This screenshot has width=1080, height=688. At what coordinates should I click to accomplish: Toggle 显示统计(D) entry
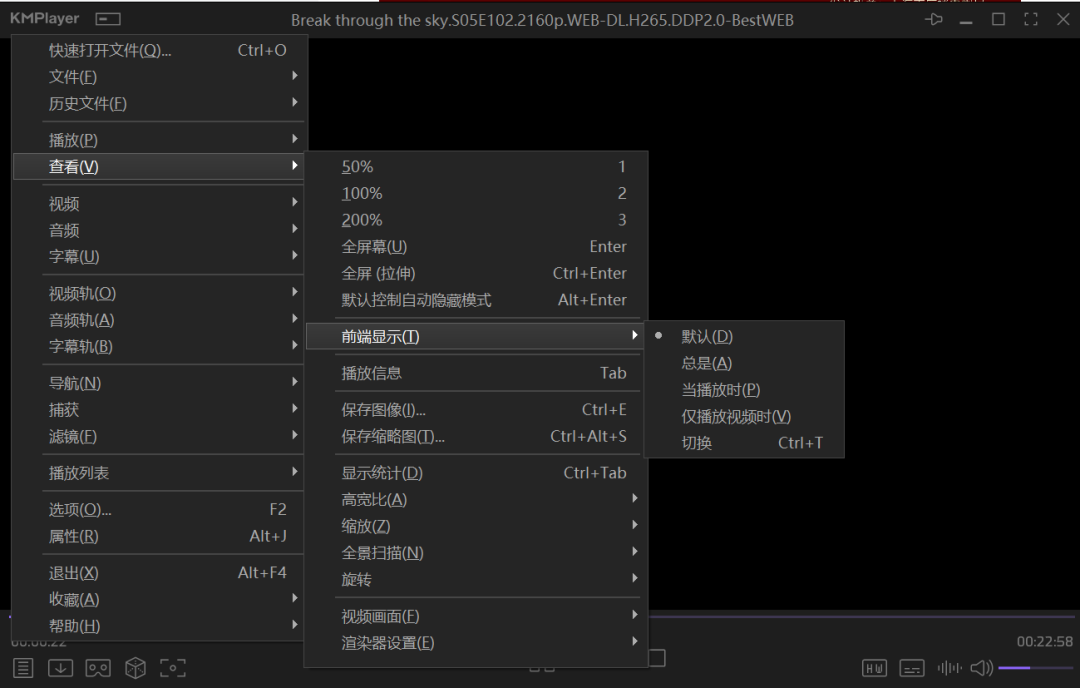click(476, 473)
